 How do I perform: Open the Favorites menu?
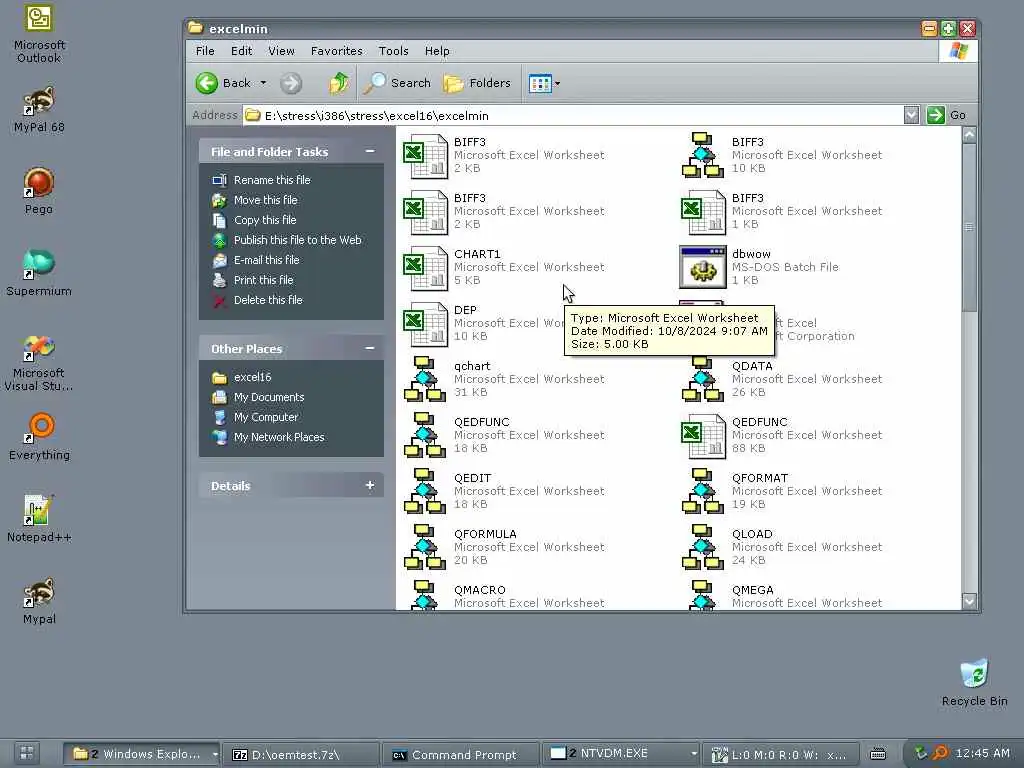click(x=336, y=51)
